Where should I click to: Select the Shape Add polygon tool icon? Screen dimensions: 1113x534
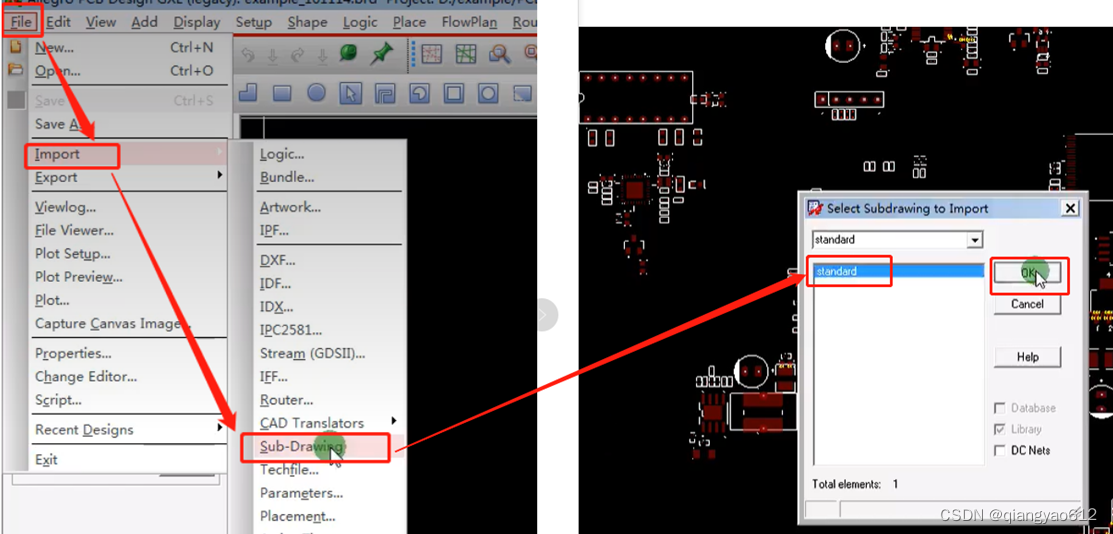point(248,93)
